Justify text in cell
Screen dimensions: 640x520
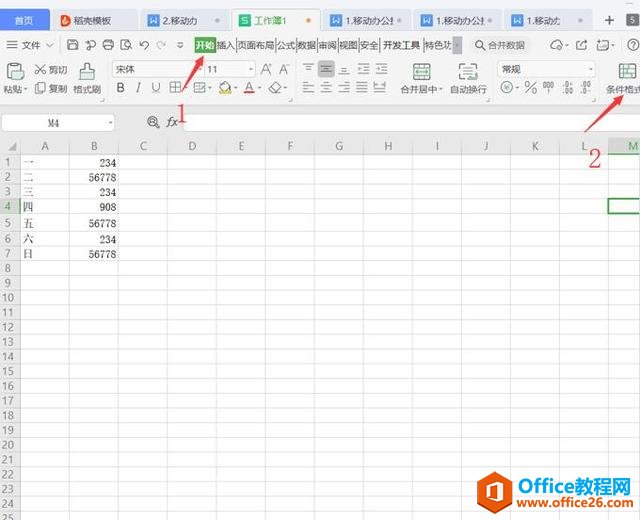(x=362, y=87)
